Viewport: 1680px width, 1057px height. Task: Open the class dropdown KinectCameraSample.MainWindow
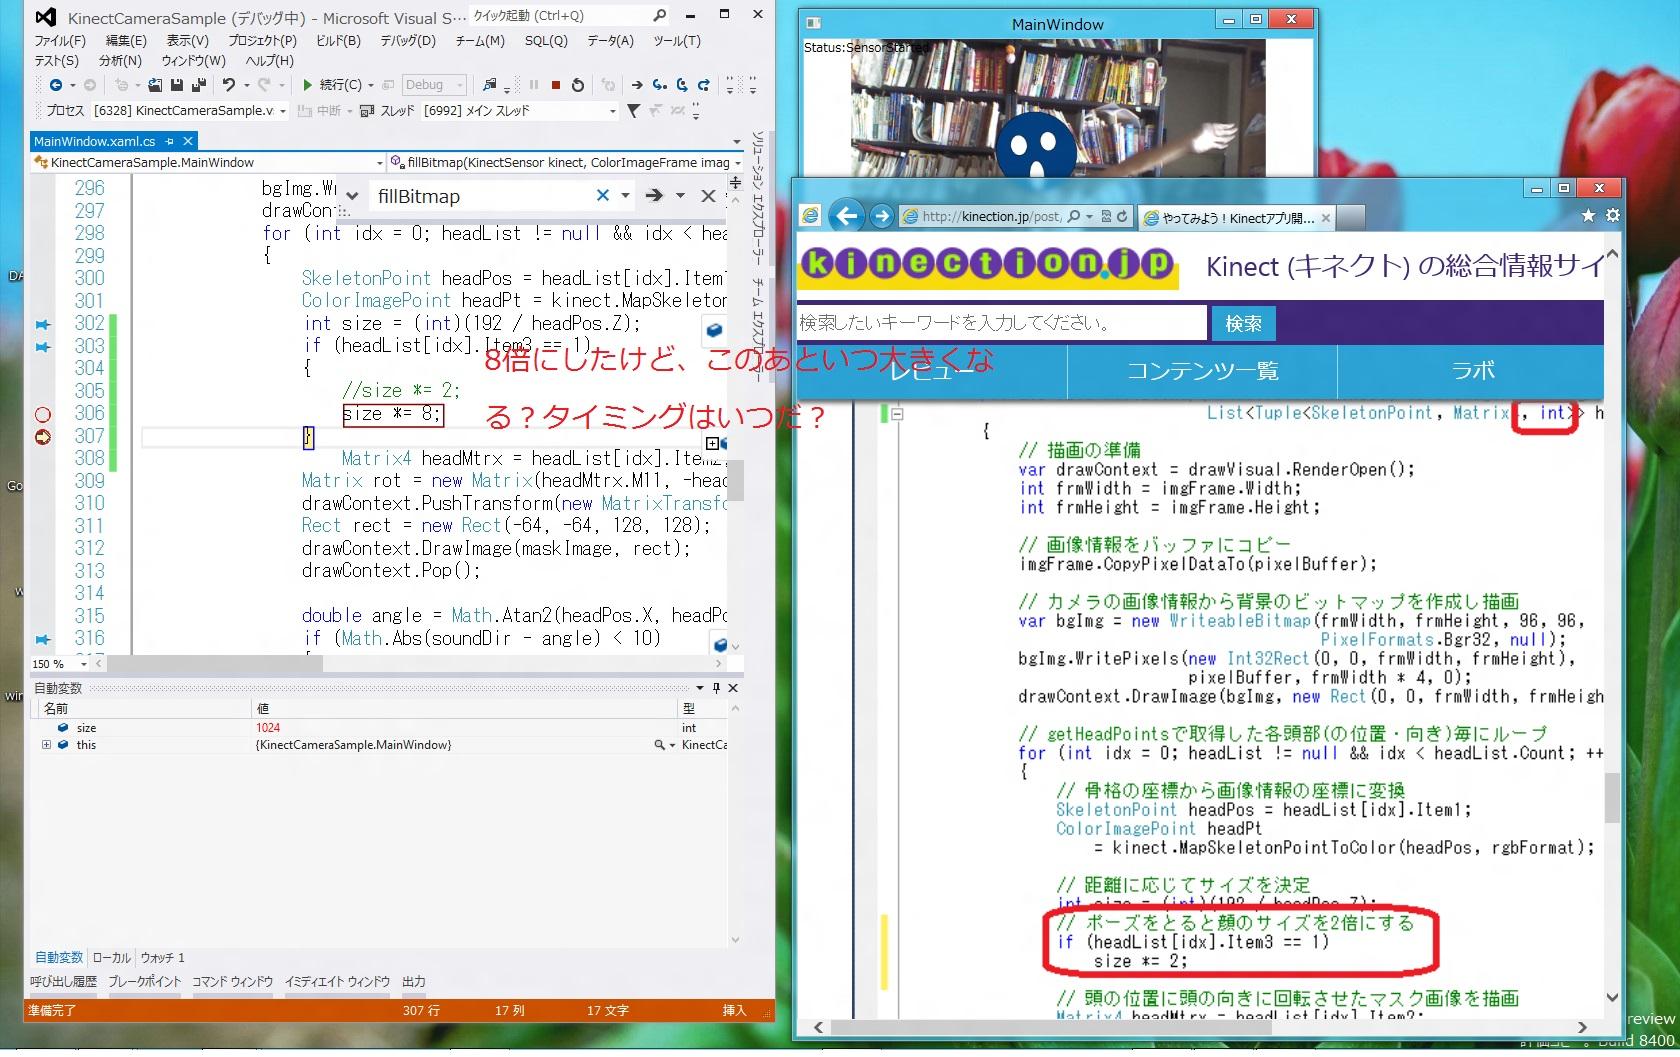click(208, 163)
